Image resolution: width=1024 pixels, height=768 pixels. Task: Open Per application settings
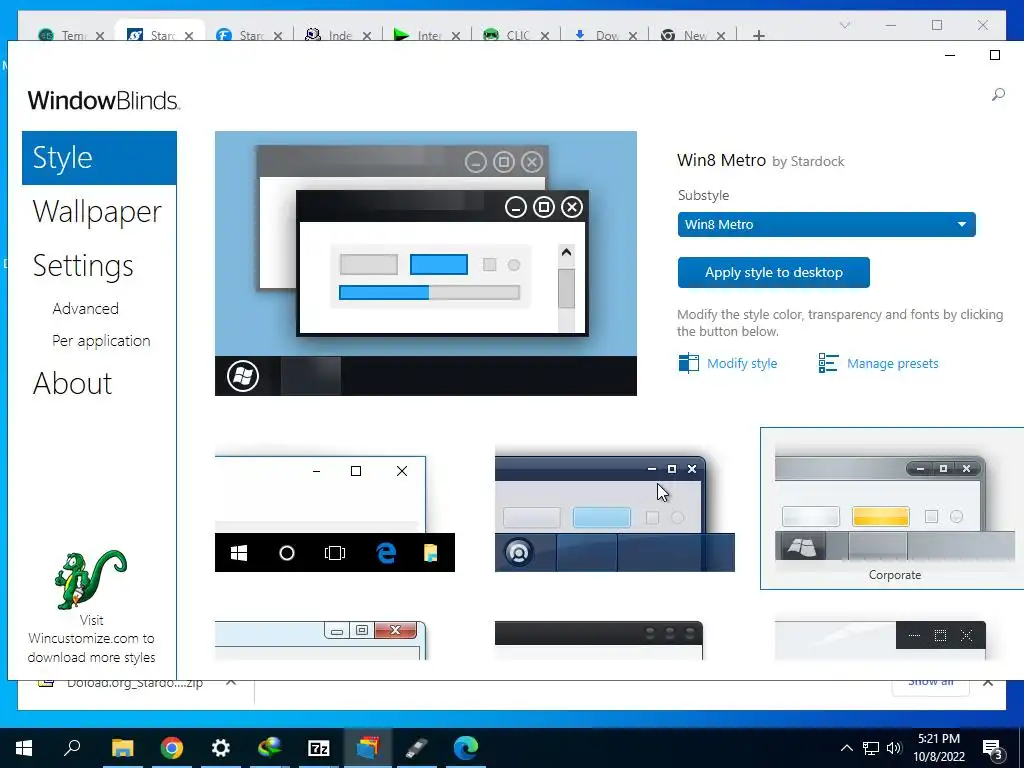pos(101,341)
